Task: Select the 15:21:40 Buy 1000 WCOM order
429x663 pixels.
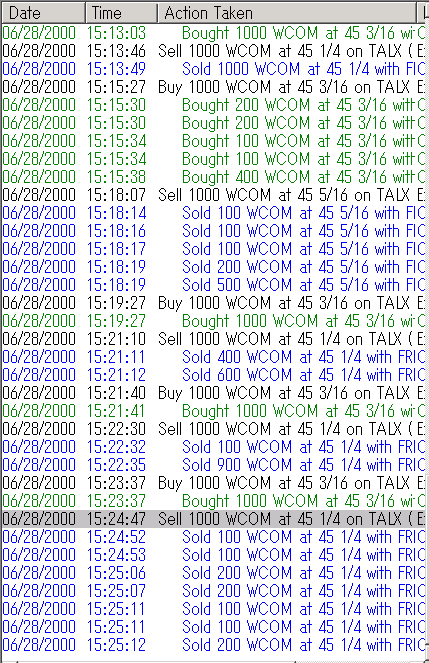Action: 214,393
